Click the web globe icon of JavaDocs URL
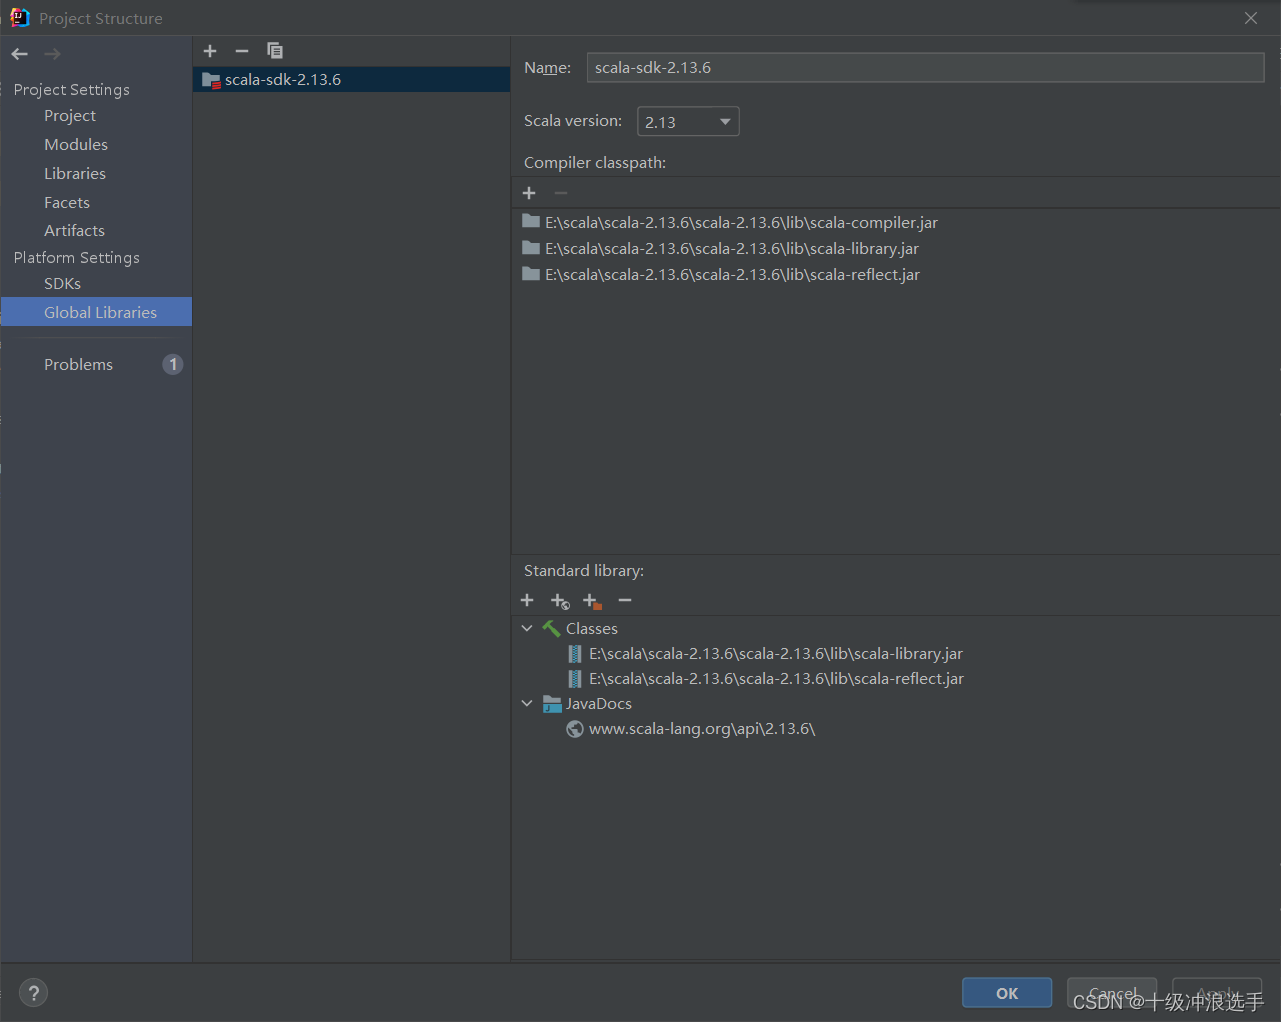1281x1022 pixels. [575, 729]
